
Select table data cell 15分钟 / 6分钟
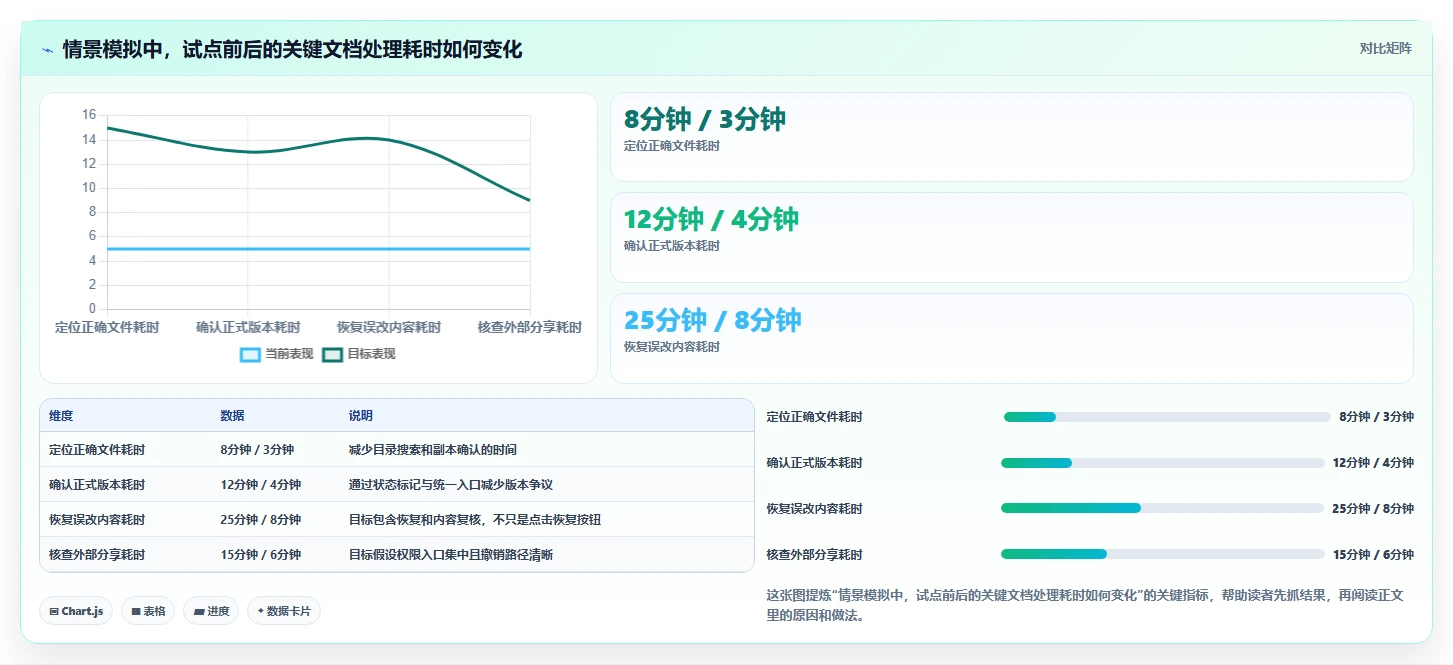point(260,555)
